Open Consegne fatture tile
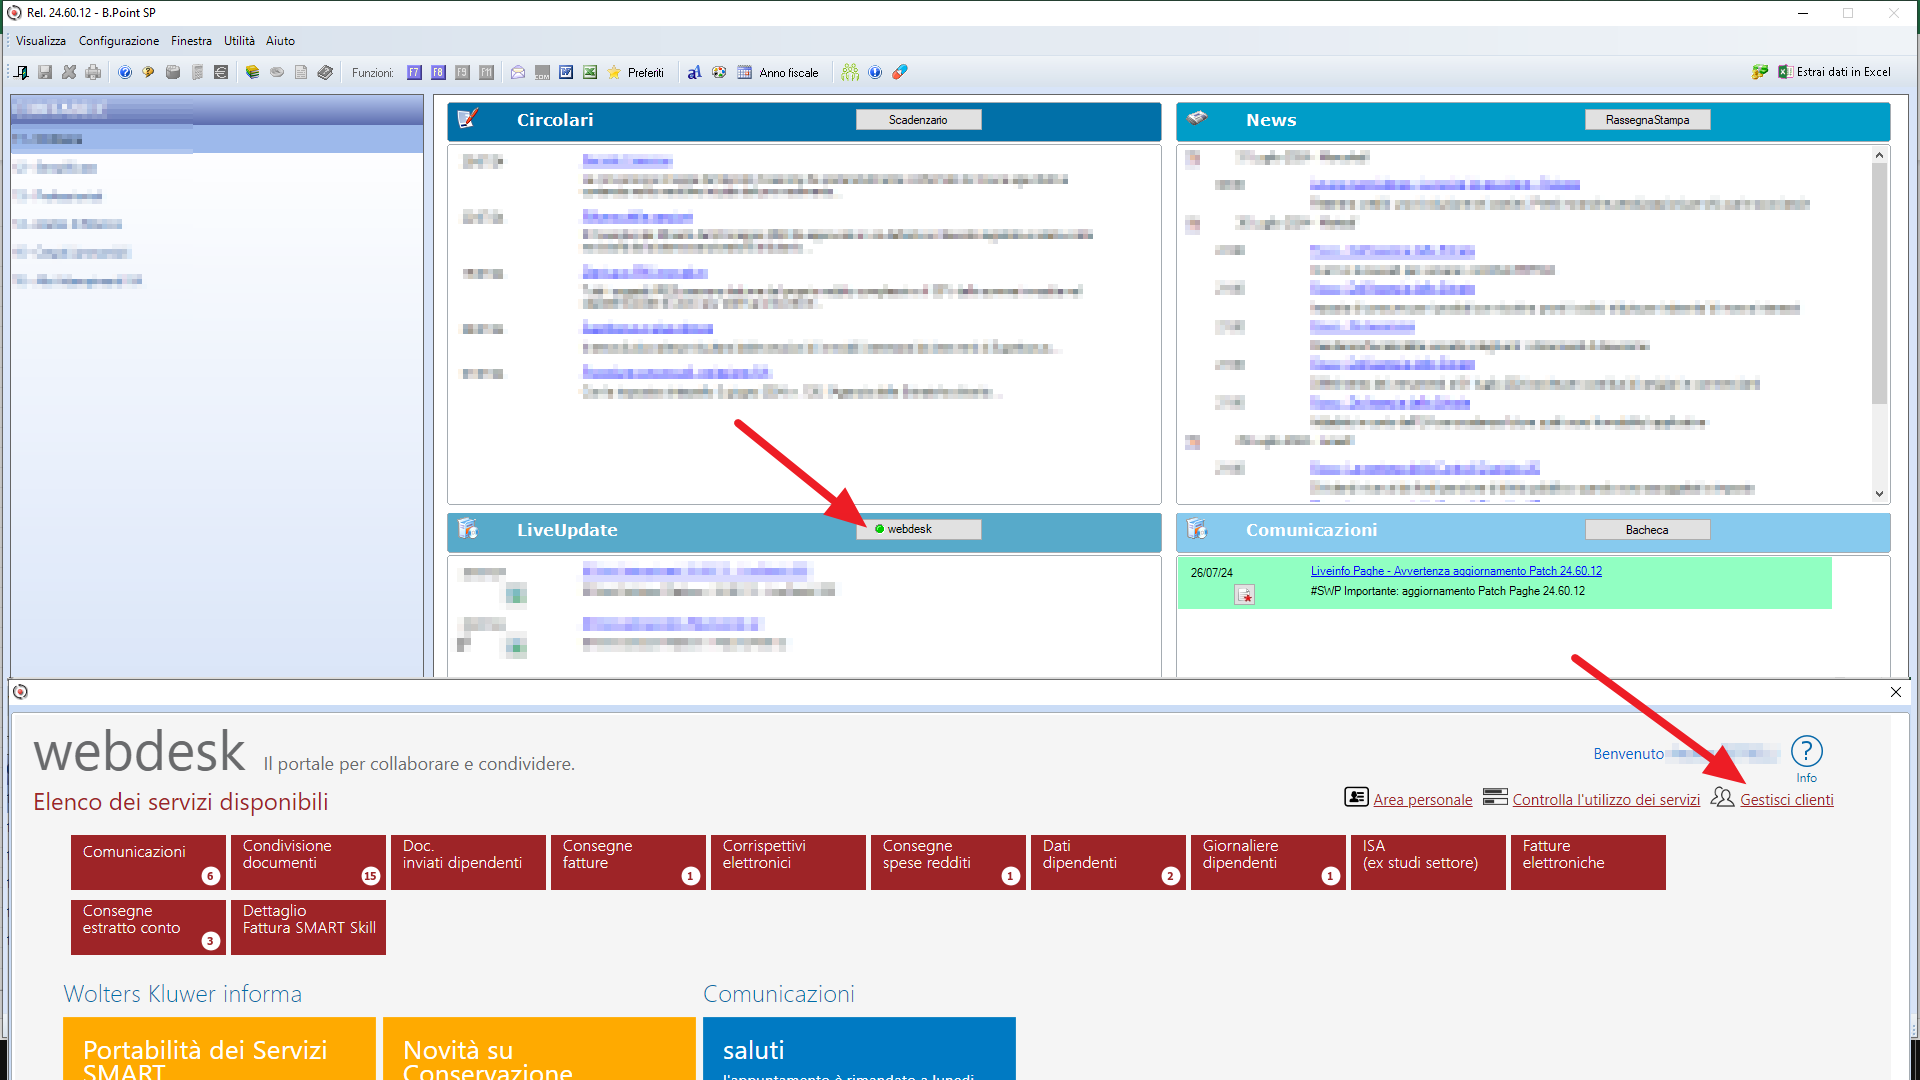1920x1080 pixels. (x=628, y=862)
